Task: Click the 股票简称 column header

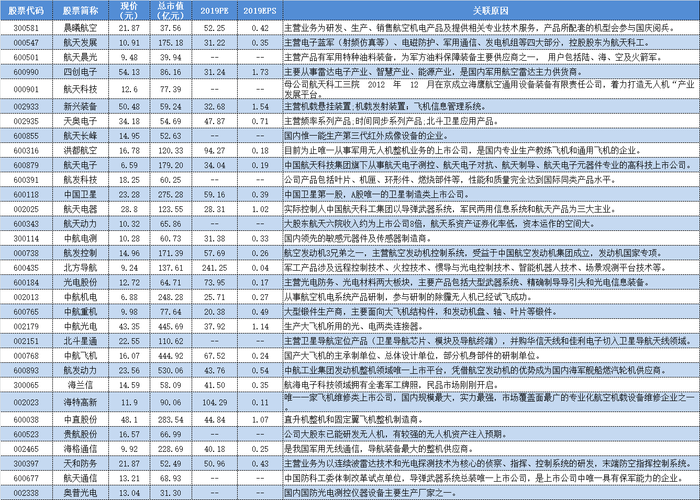Action: click(x=80, y=11)
